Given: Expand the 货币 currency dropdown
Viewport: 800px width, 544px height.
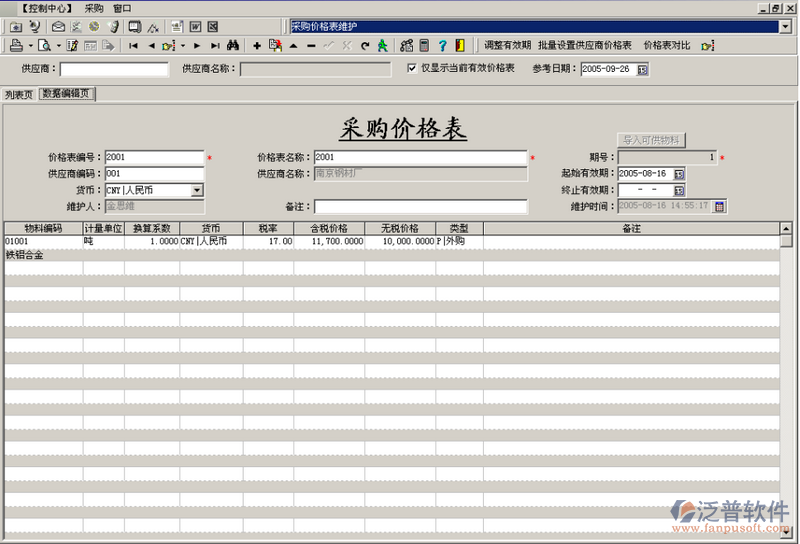Looking at the screenshot, I should tap(197, 190).
